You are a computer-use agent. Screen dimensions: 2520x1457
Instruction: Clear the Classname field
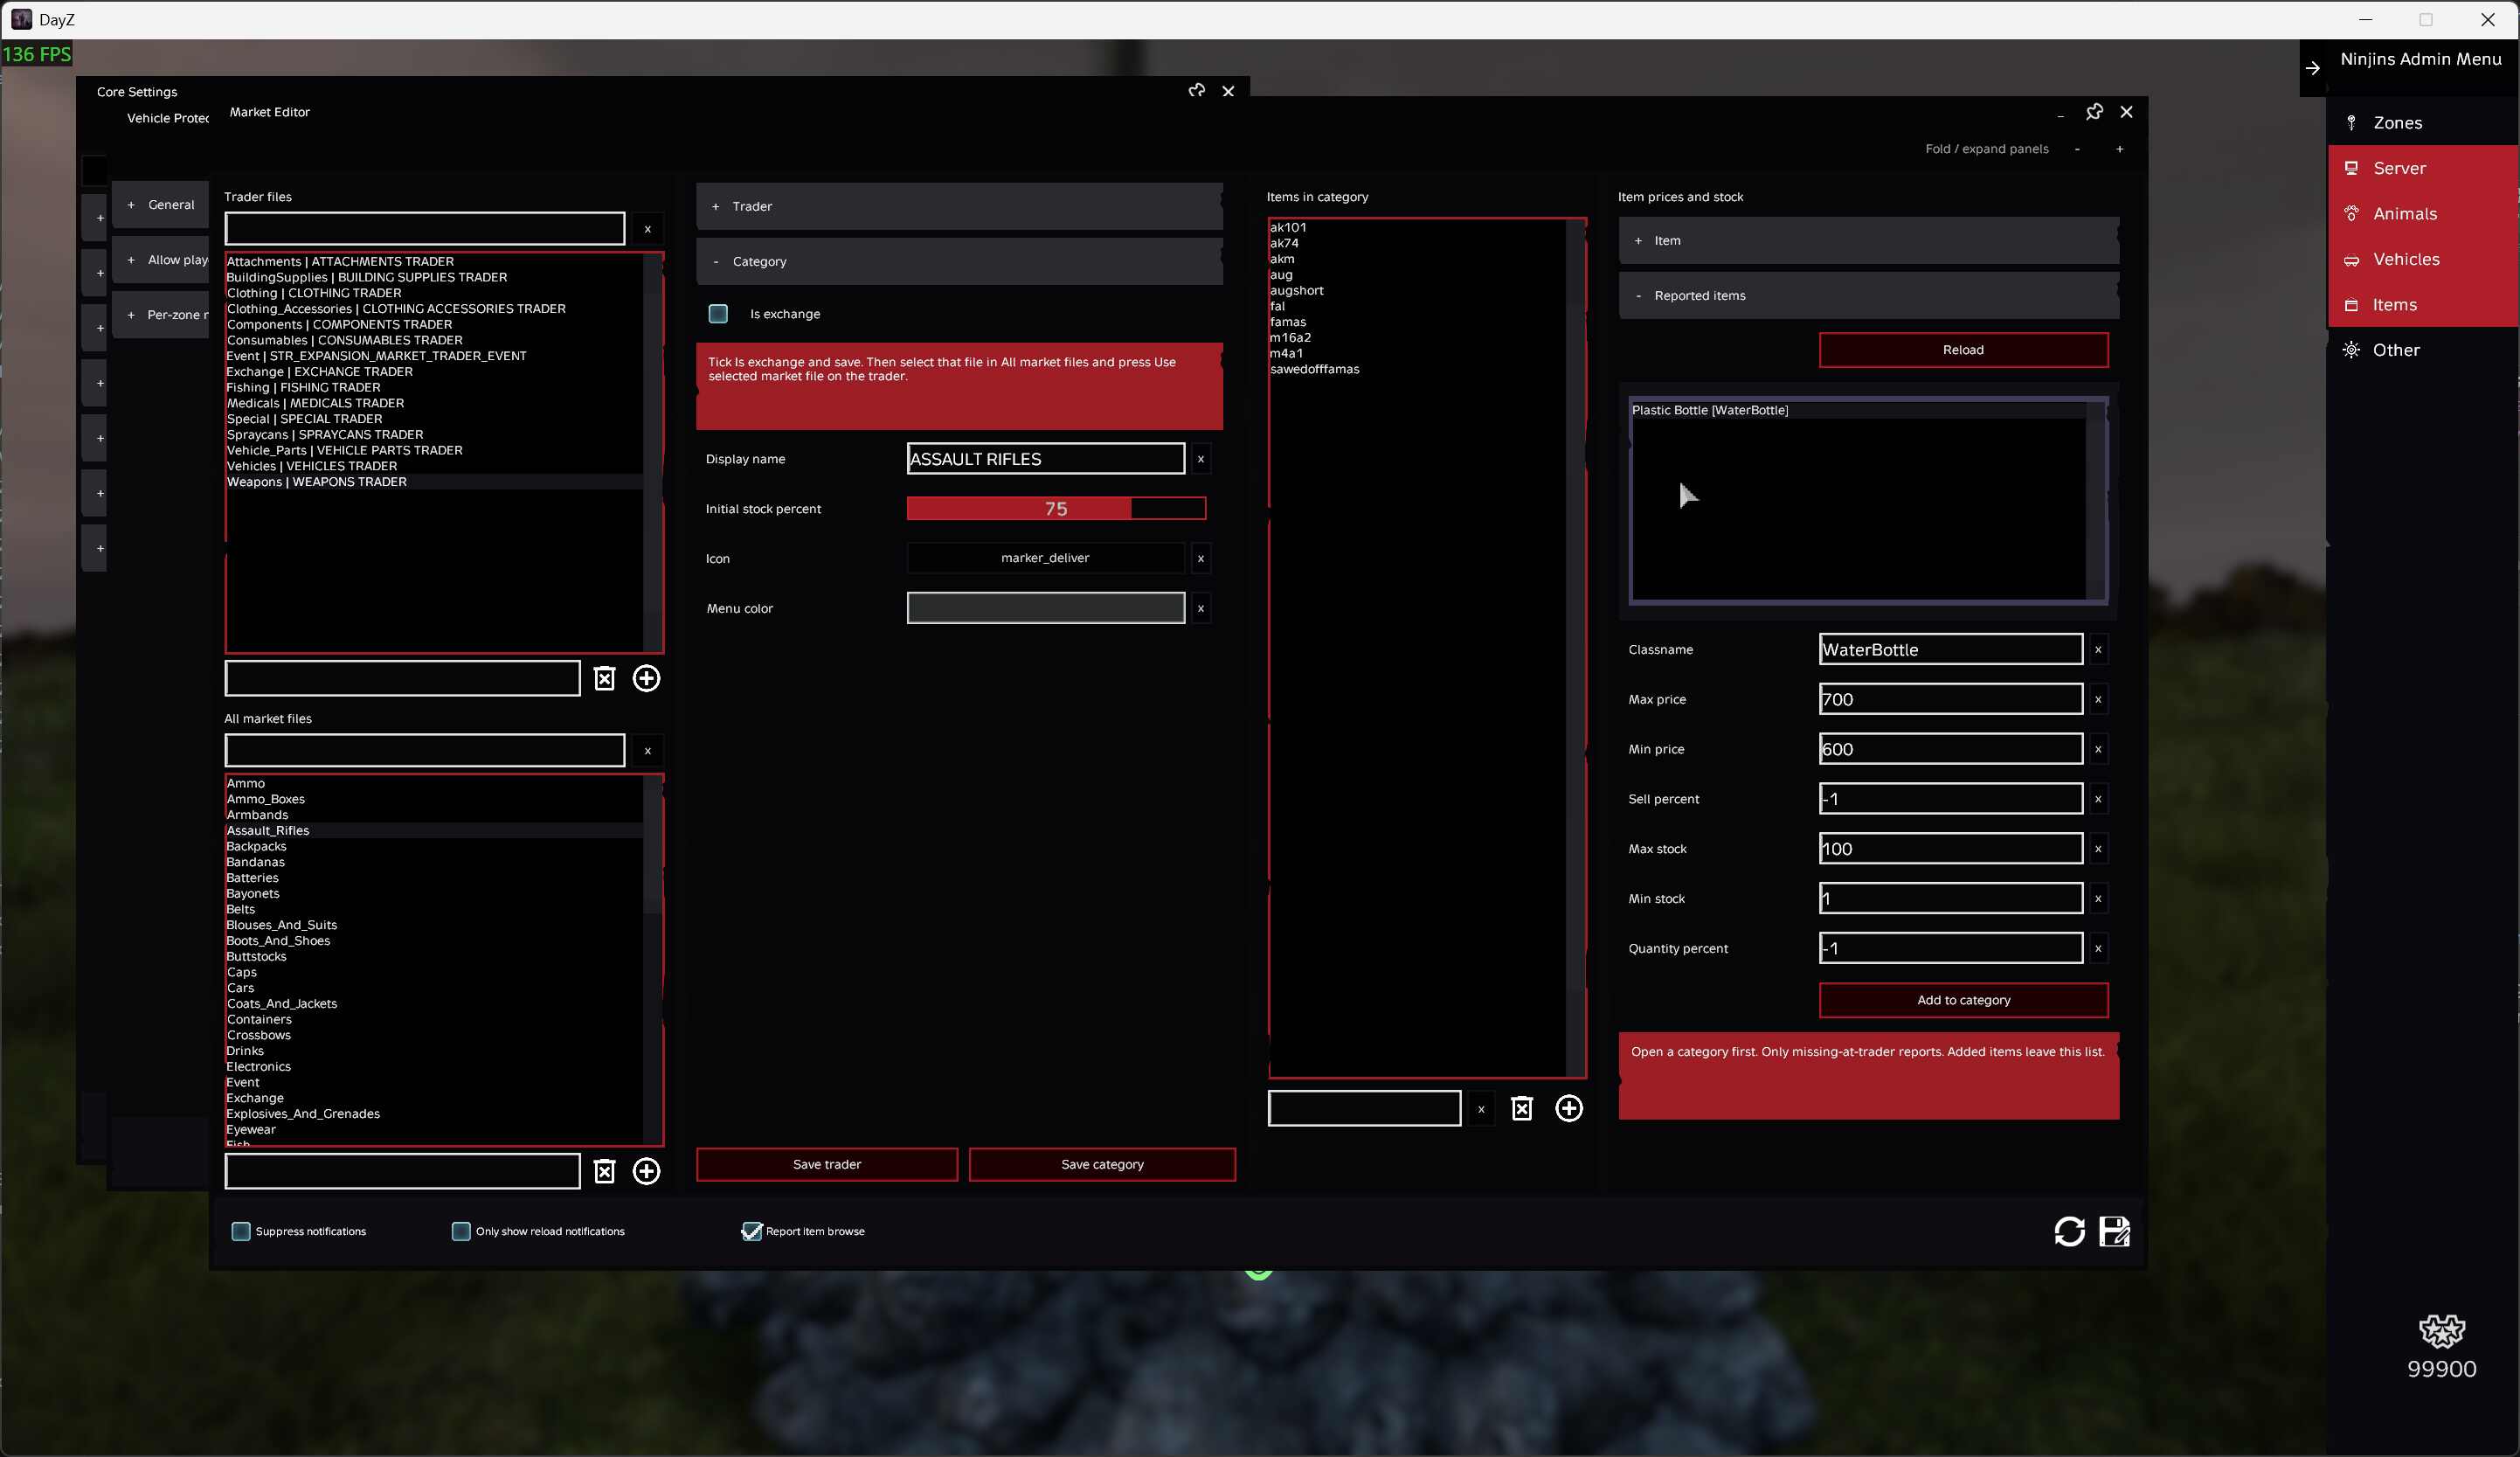point(2098,650)
